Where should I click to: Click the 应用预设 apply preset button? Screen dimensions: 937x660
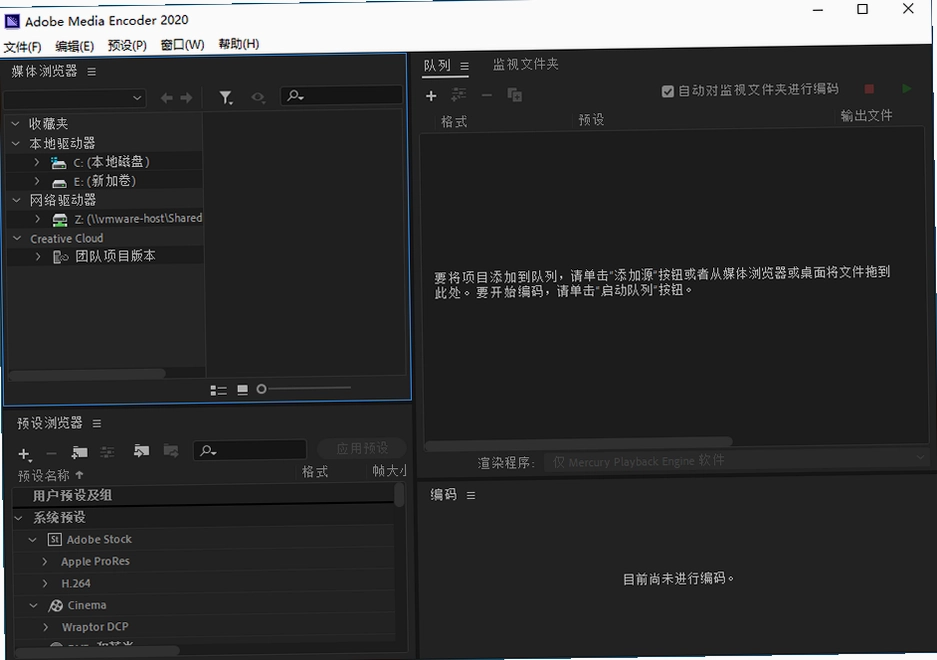tap(362, 448)
